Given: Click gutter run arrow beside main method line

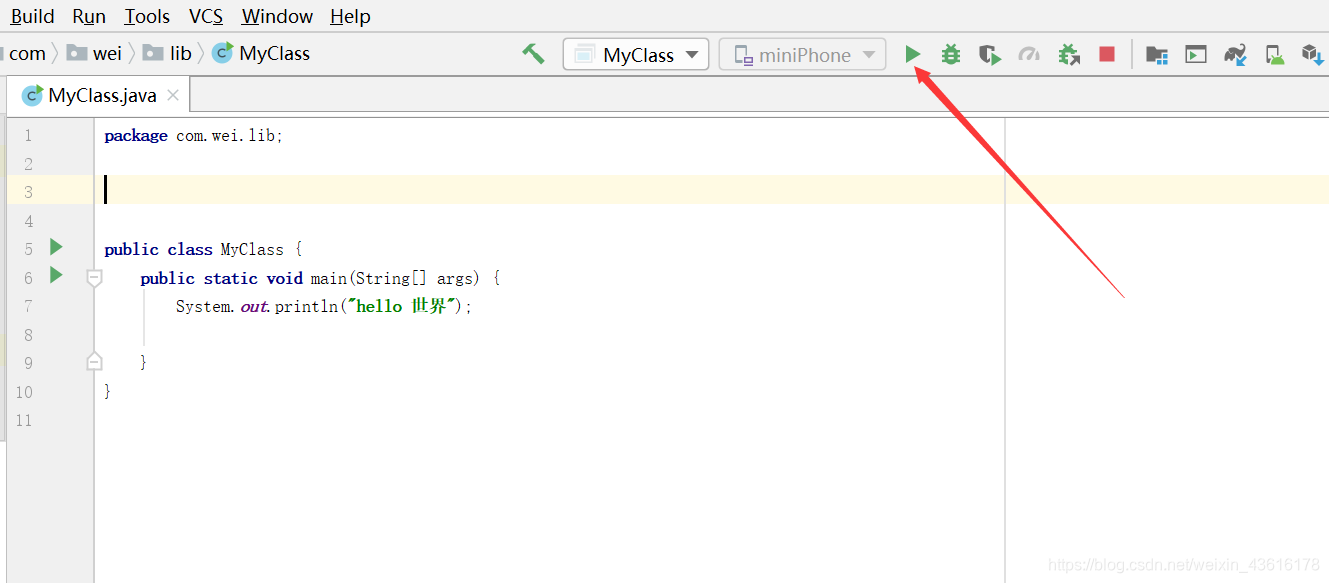Looking at the screenshot, I should (x=56, y=275).
